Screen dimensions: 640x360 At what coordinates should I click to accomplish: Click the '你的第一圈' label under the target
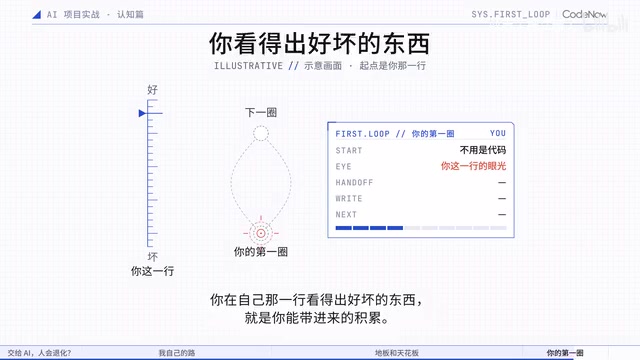click(x=261, y=252)
